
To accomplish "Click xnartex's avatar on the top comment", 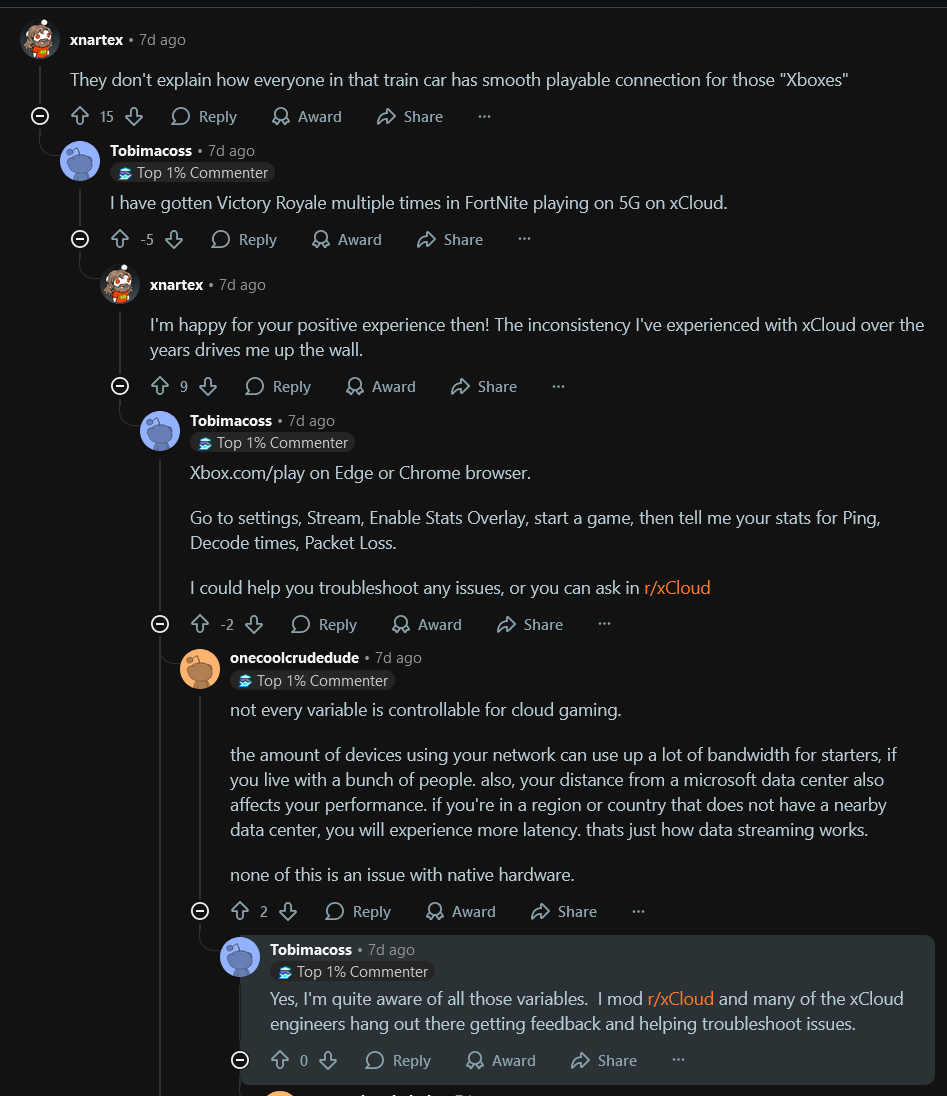I will pos(40,40).
